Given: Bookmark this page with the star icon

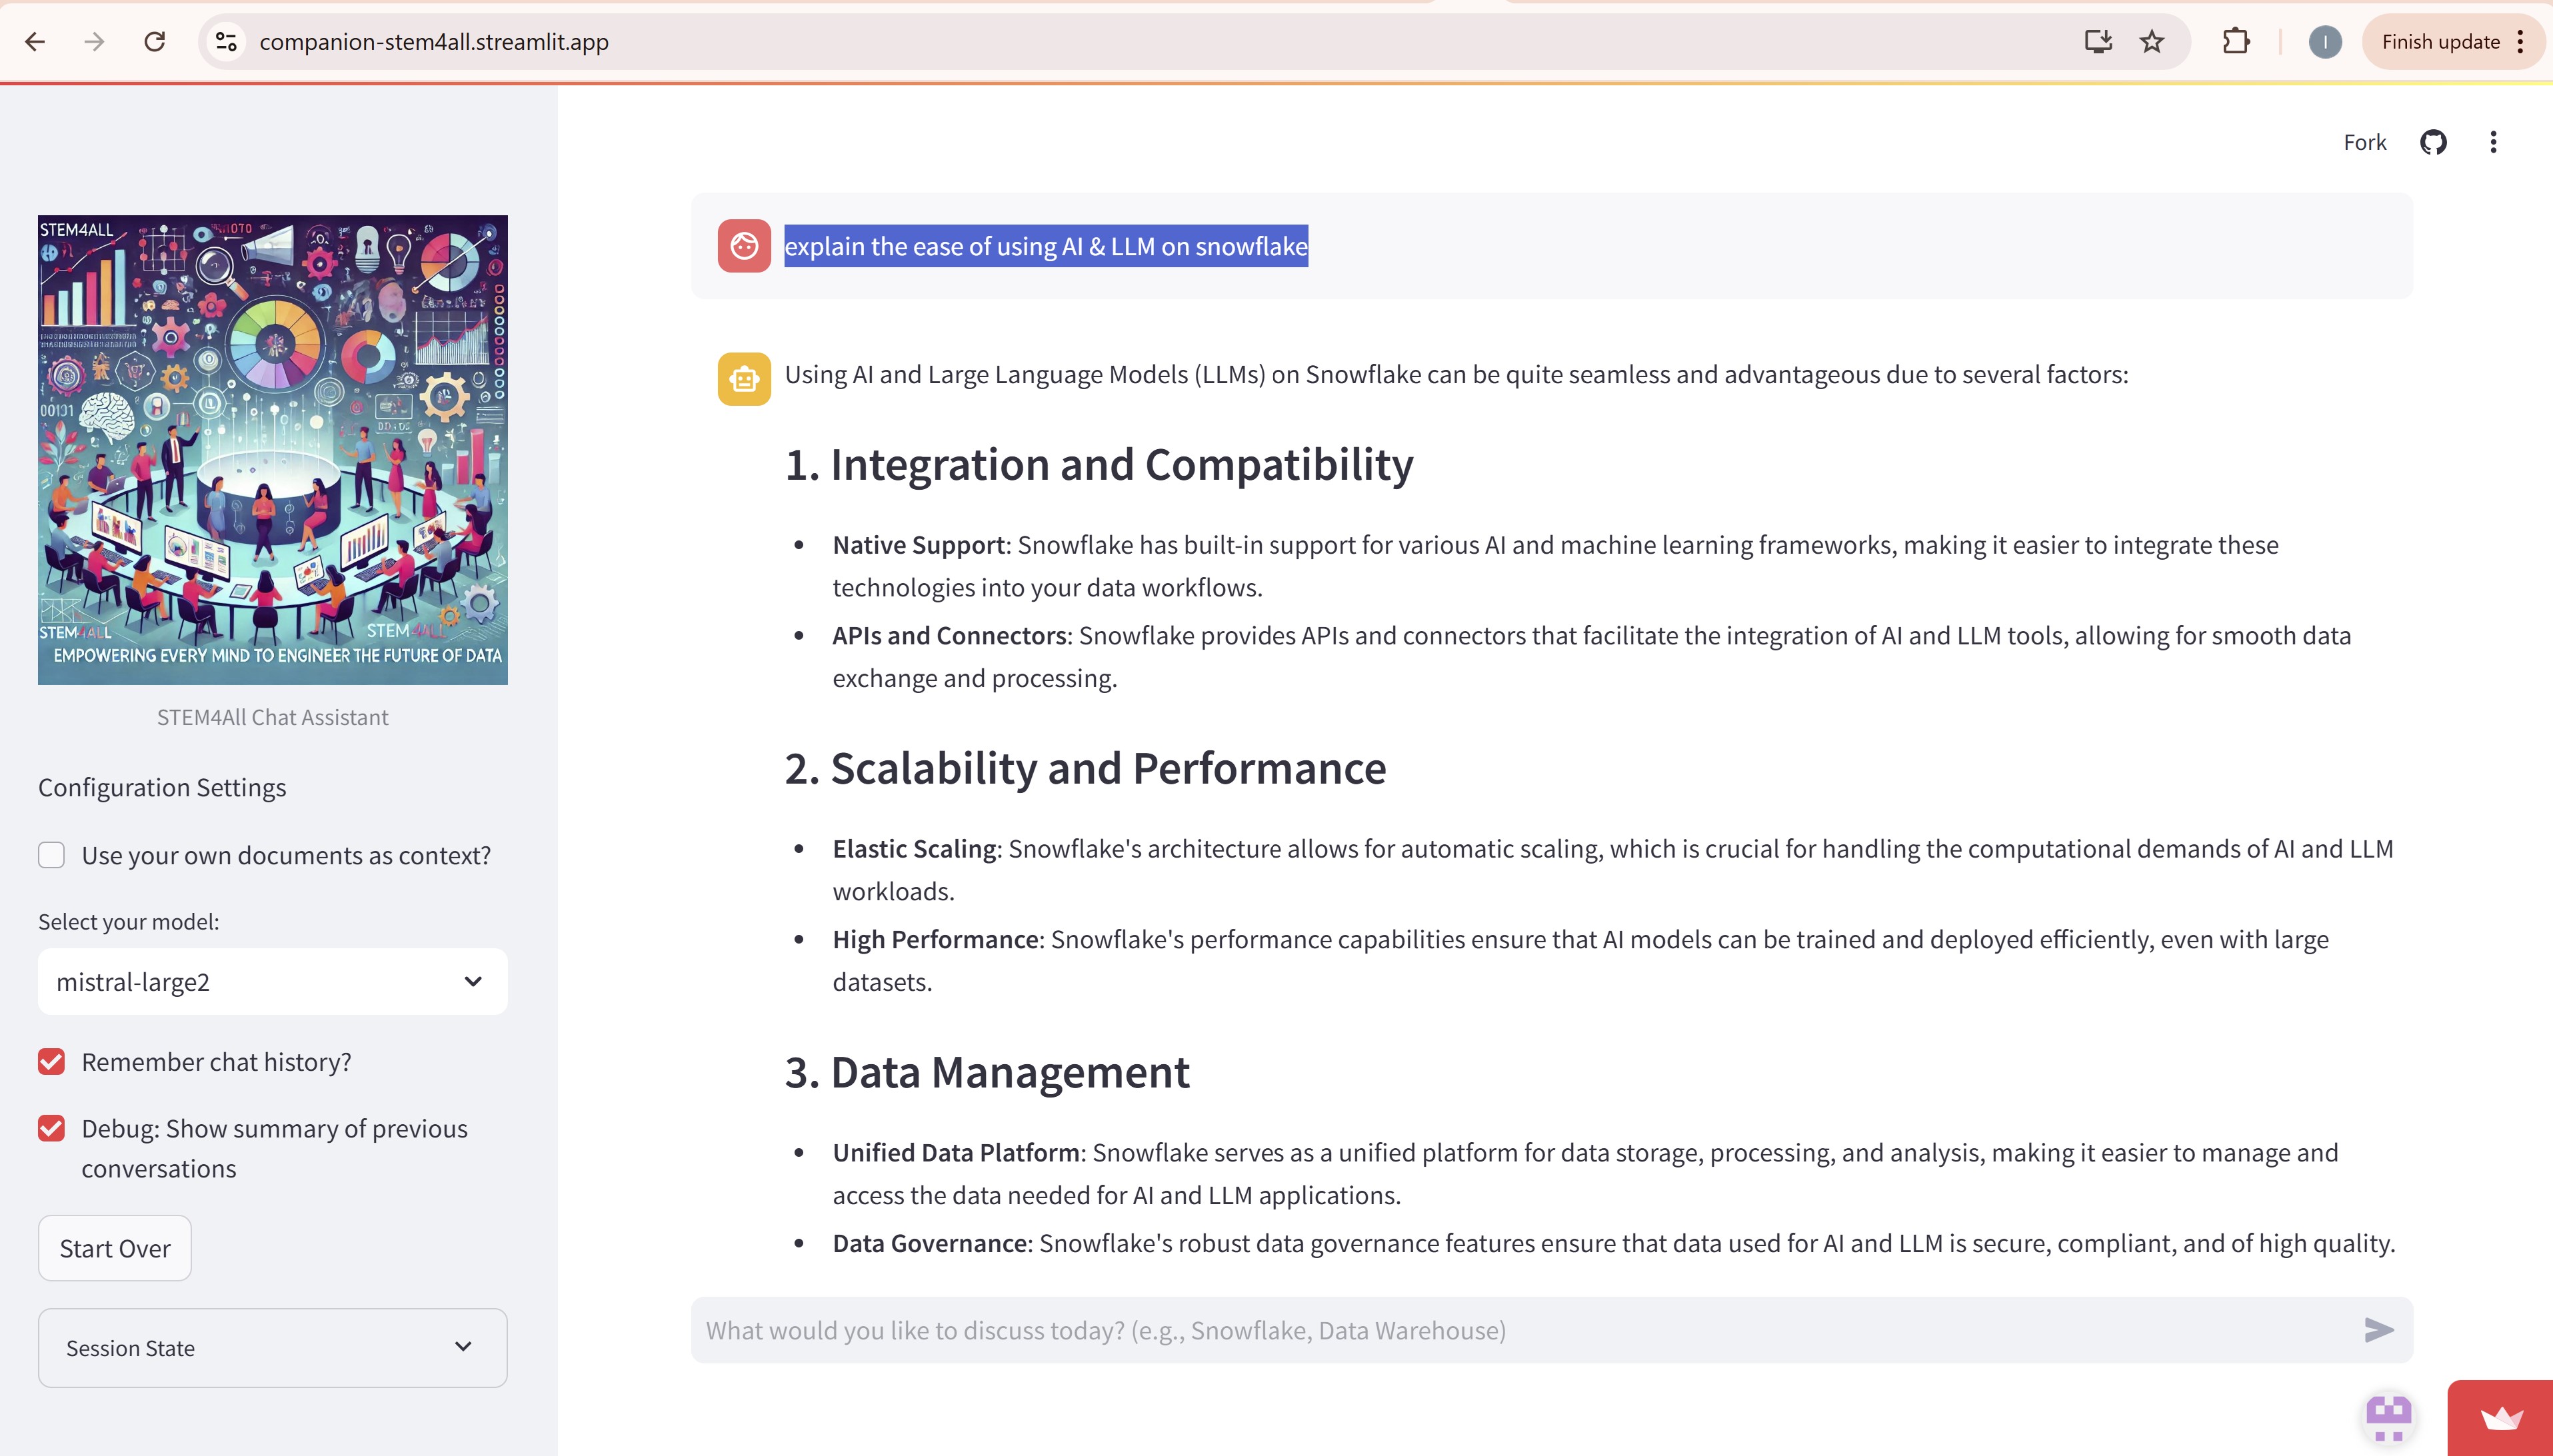Looking at the screenshot, I should (2152, 41).
